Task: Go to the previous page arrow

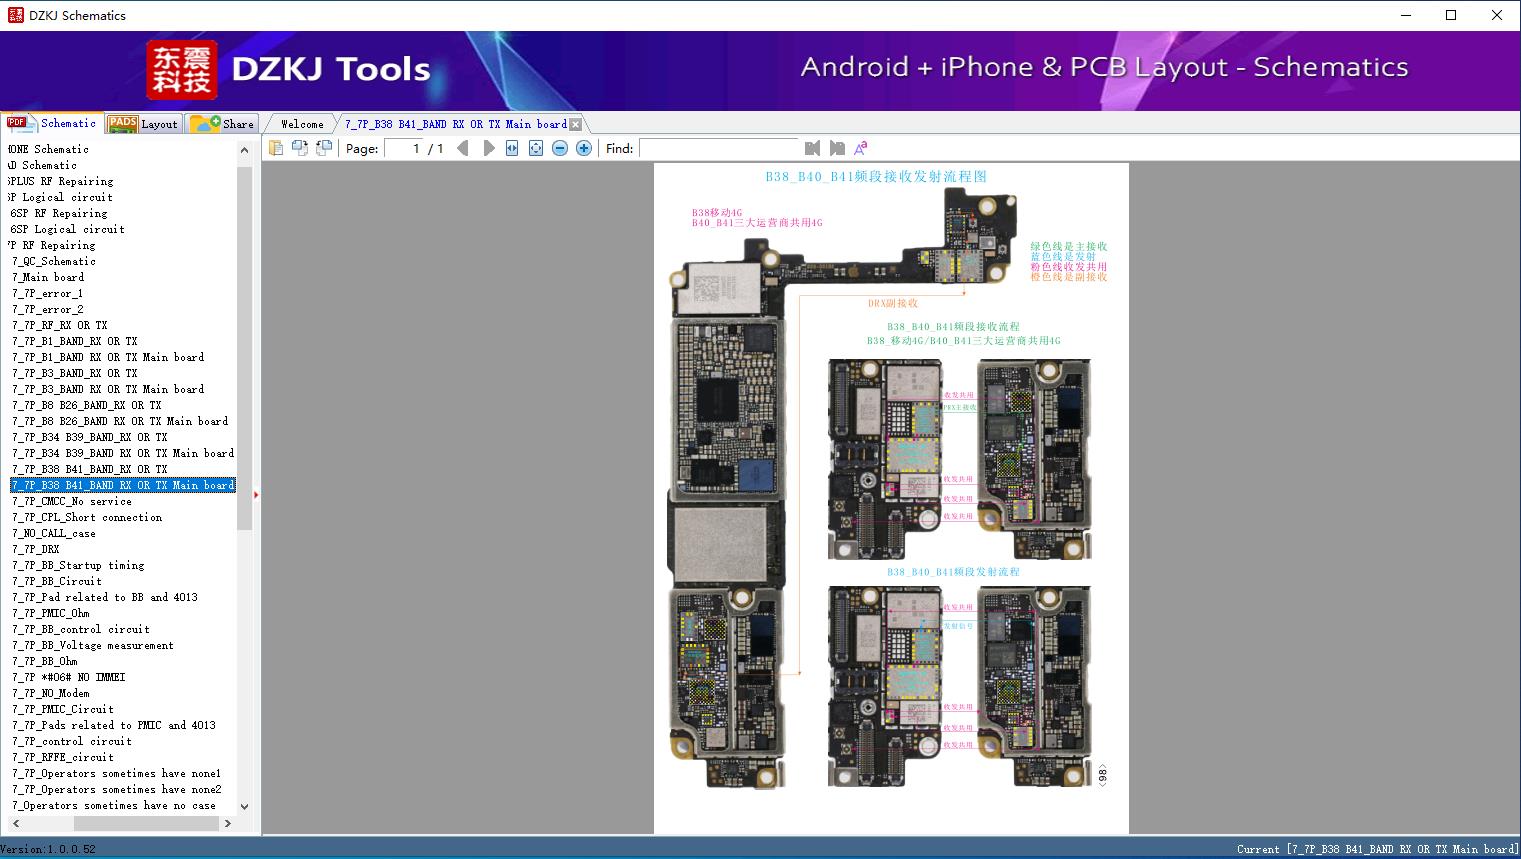Action: 462,148
